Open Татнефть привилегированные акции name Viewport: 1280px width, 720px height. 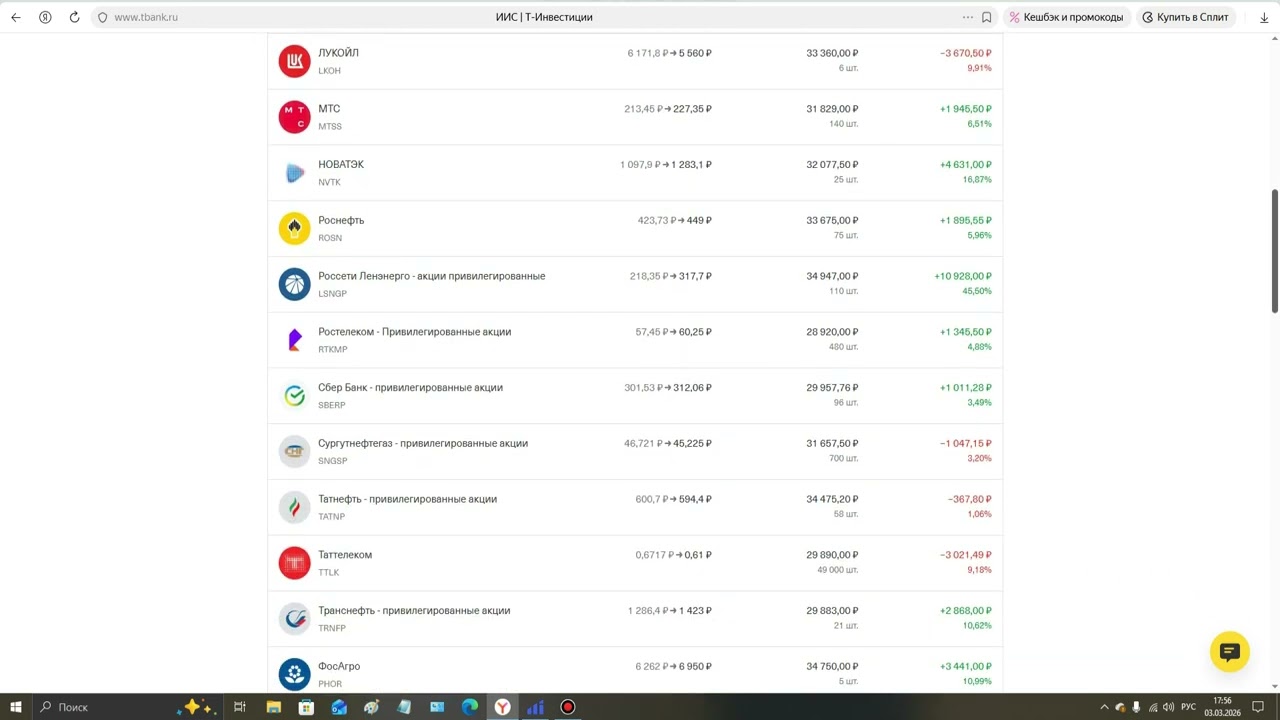tap(408, 499)
